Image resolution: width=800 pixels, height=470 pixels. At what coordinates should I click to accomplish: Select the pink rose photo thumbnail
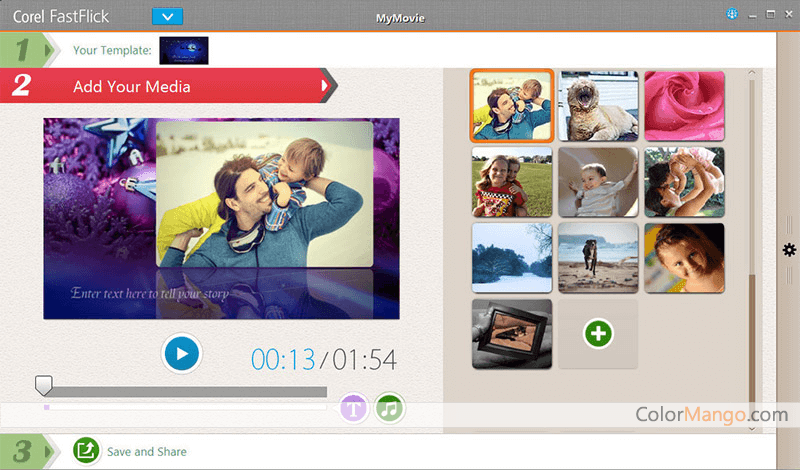click(x=684, y=105)
